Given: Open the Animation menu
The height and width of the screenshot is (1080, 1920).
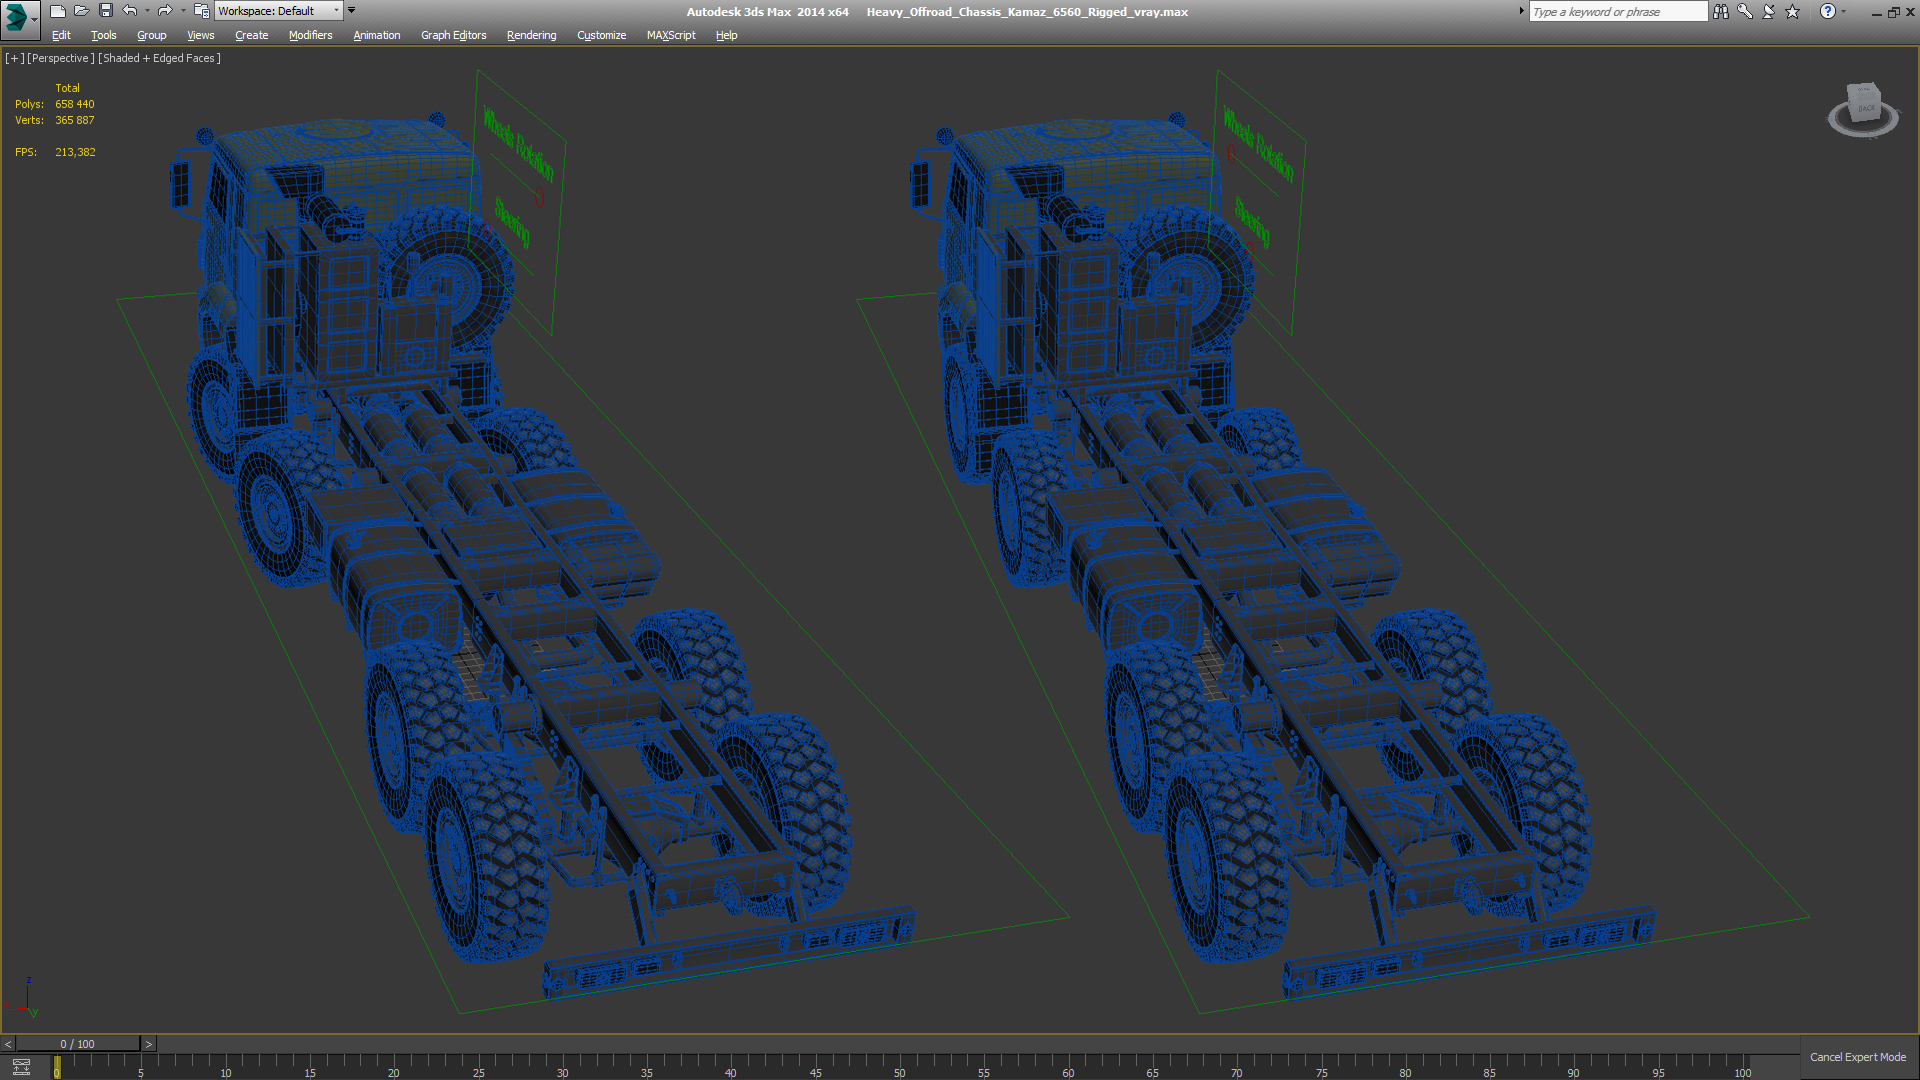Looking at the screenshot, I should point(377,35).
